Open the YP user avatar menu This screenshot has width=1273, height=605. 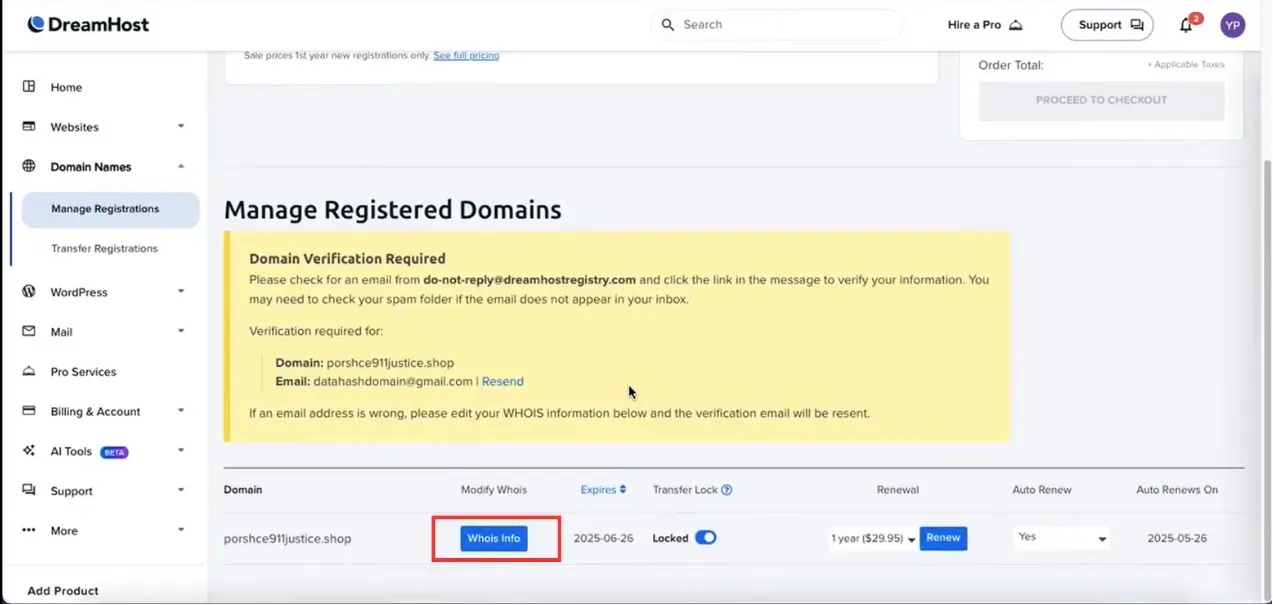click(1233, 25)
